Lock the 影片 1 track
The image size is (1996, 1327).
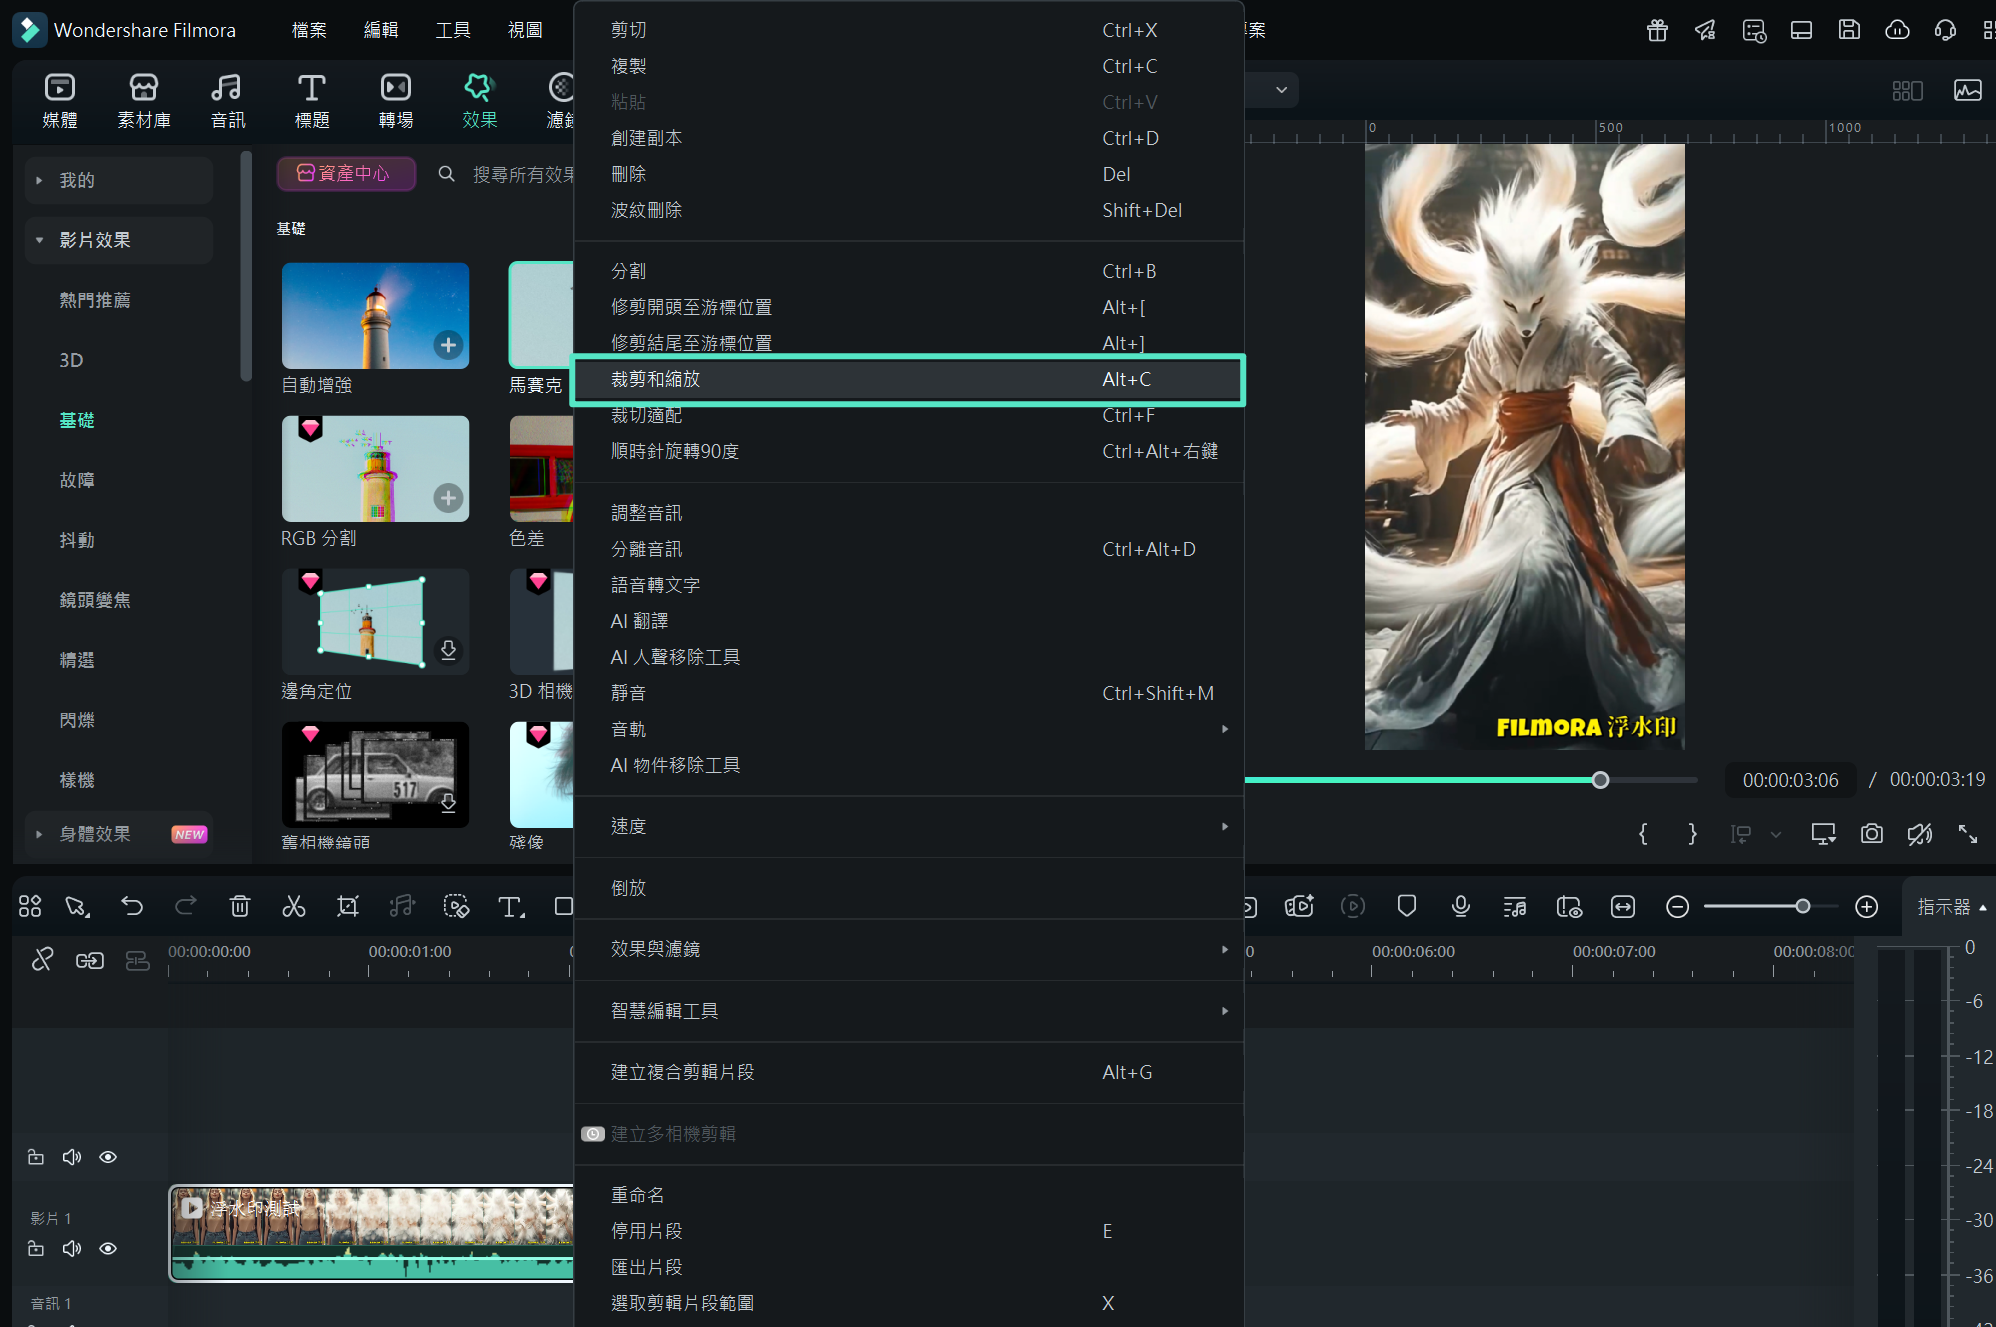[35, 1248]
